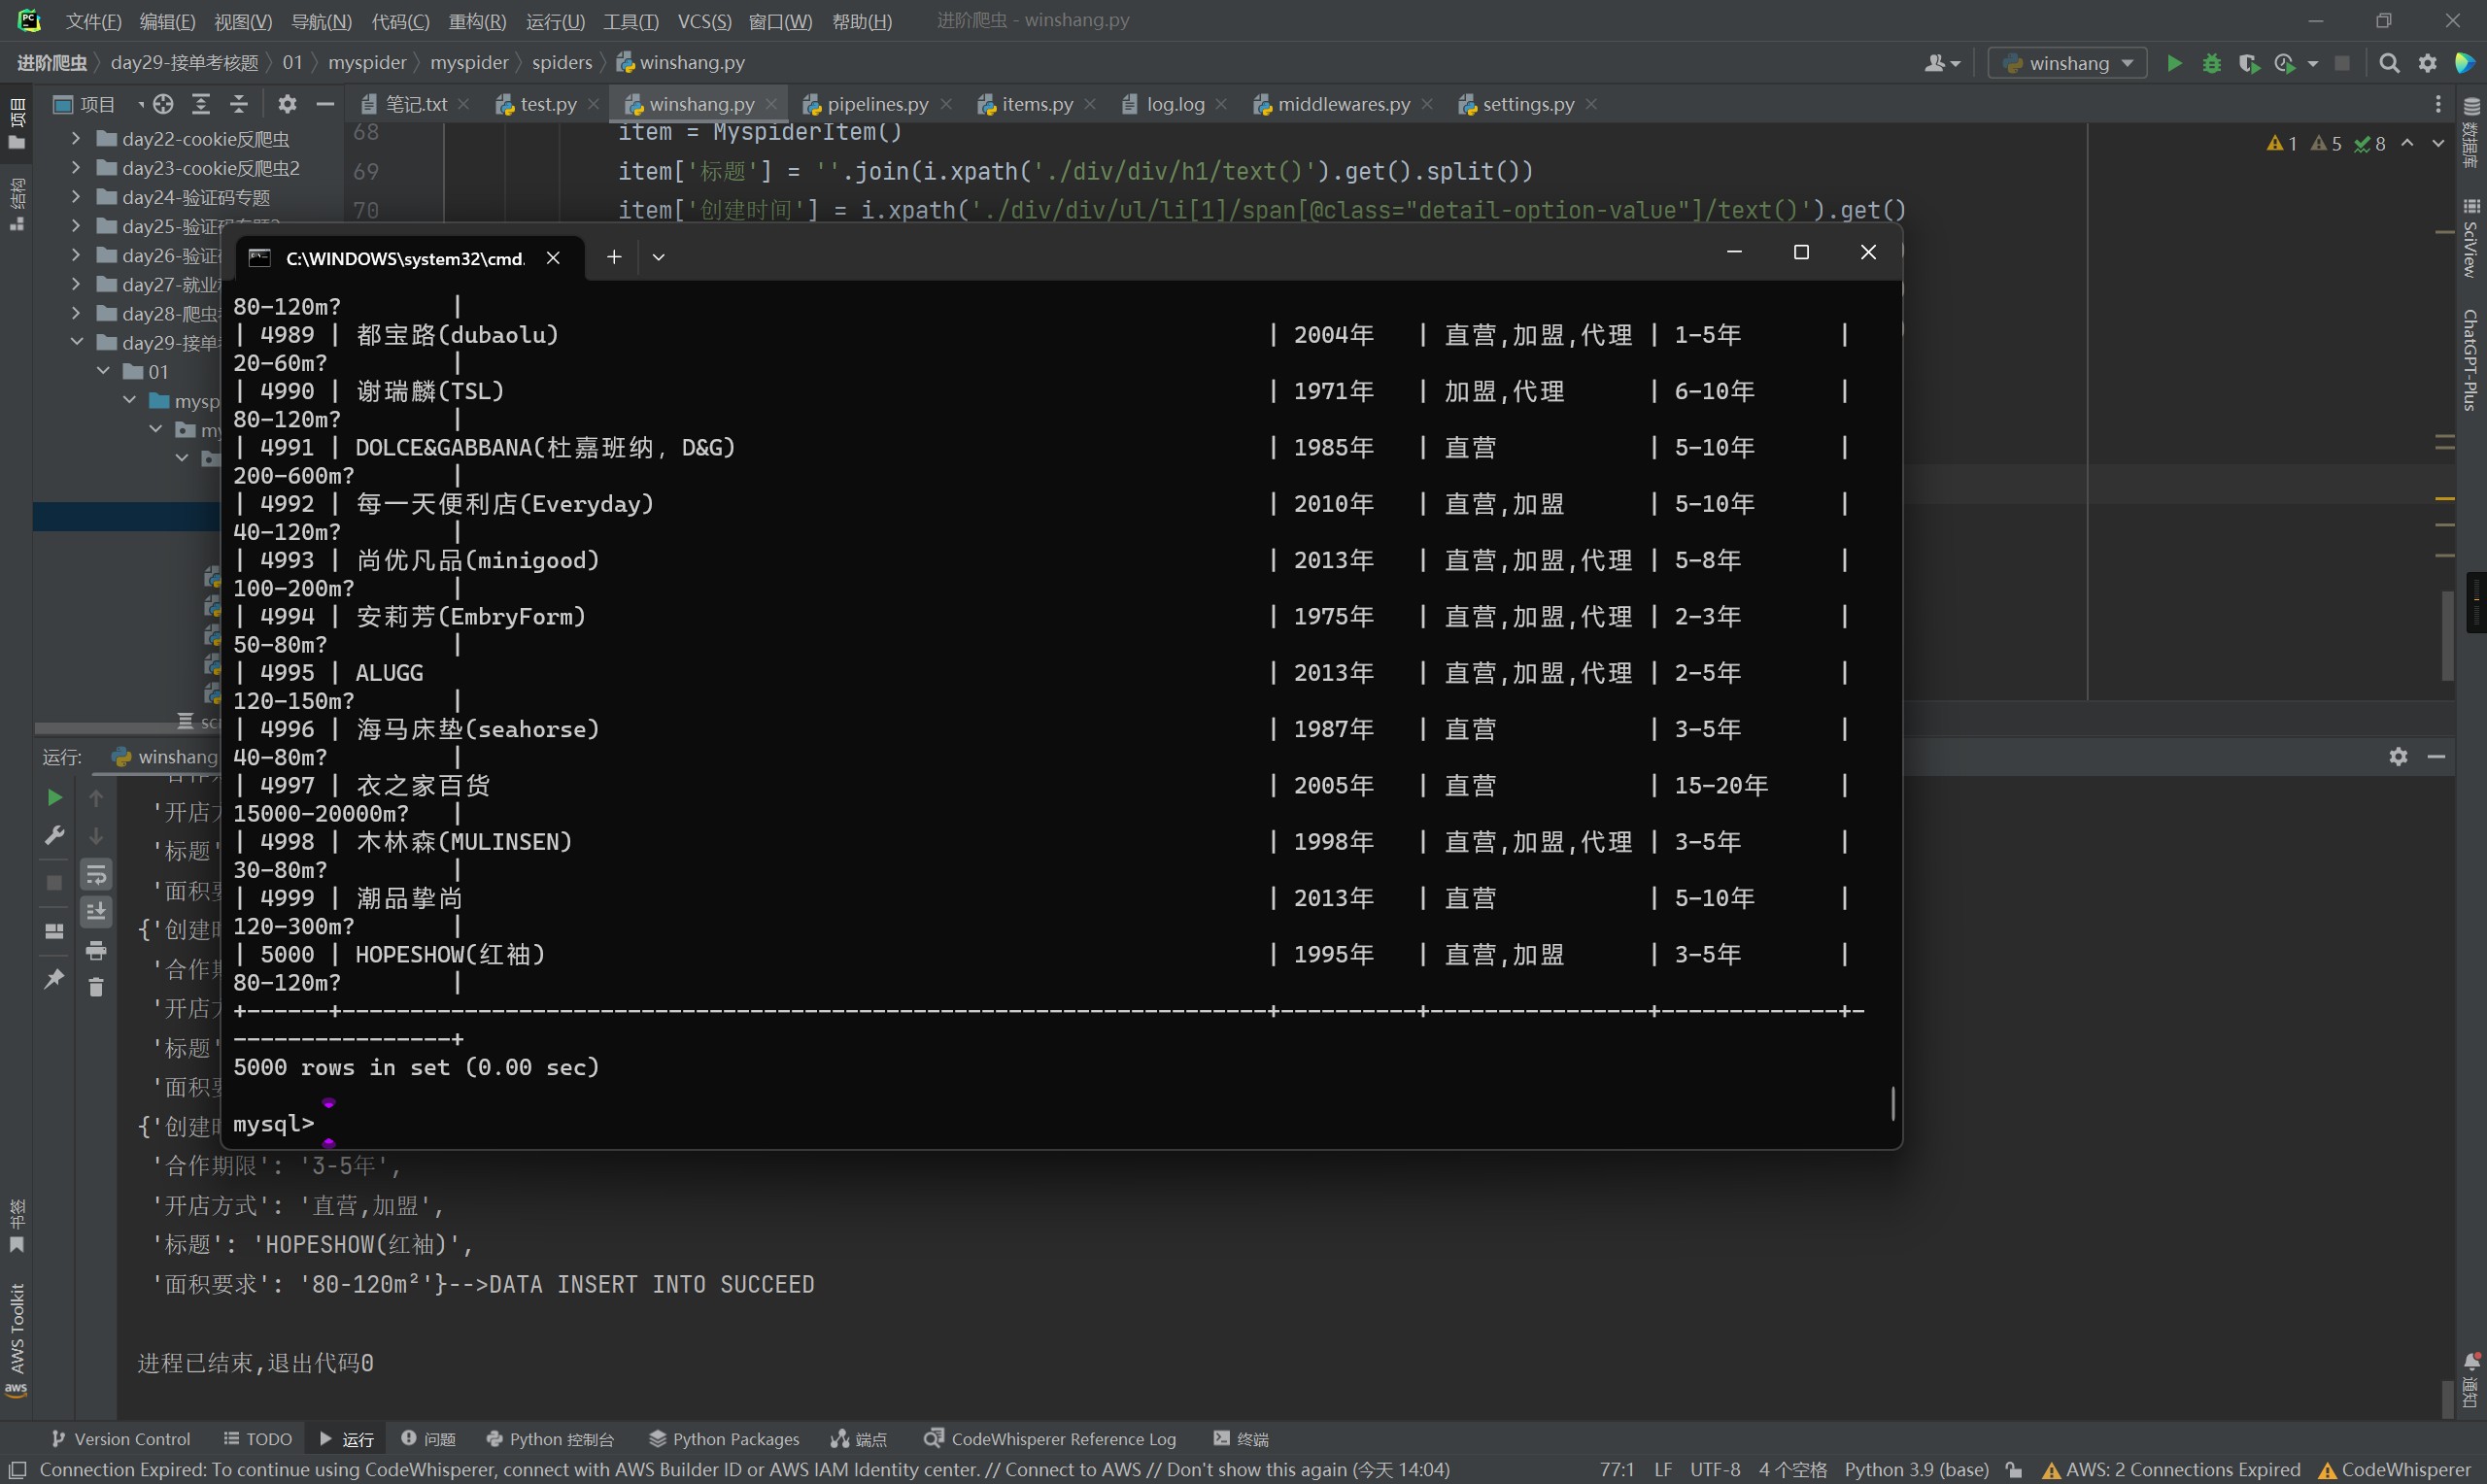Open the CodeWhisperer Reference Log
Viewport: 2487px width, 1484px height.
[x=1050, y=1439]
